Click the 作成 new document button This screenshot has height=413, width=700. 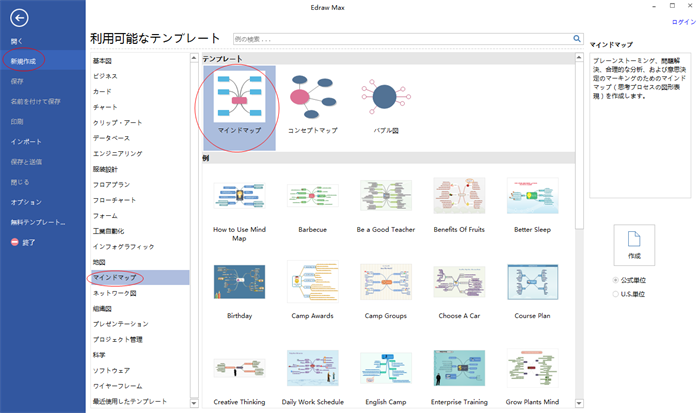[x=634, y=245]
